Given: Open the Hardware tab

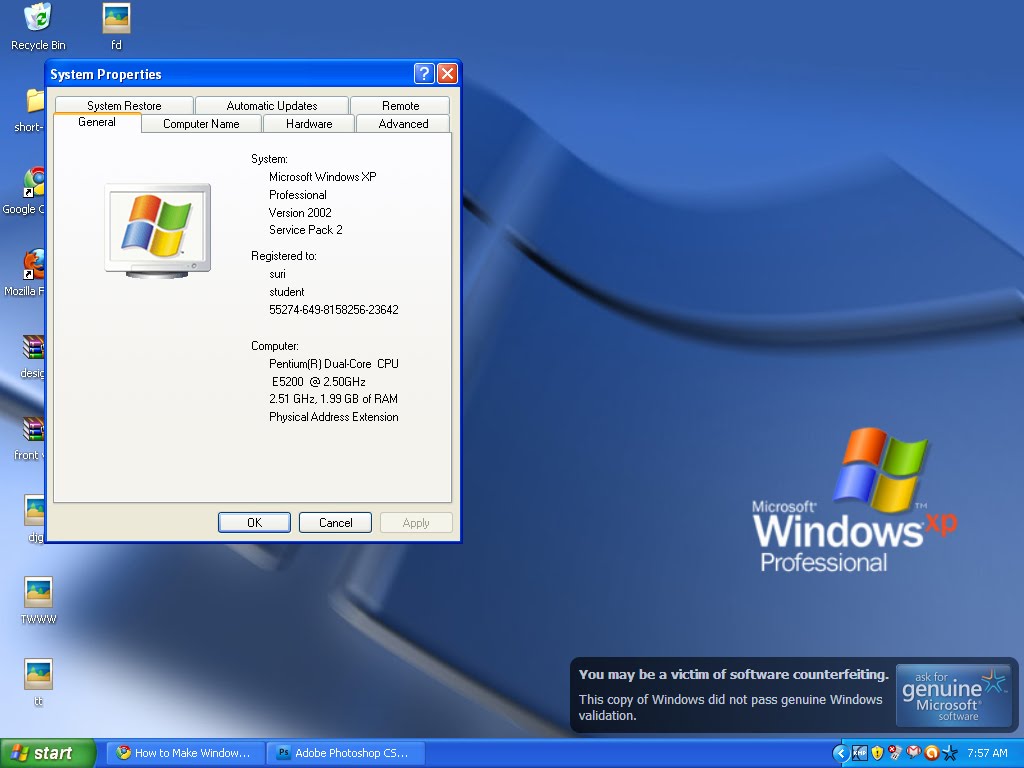Looking at the screenshot, I should tap(309, 123).
